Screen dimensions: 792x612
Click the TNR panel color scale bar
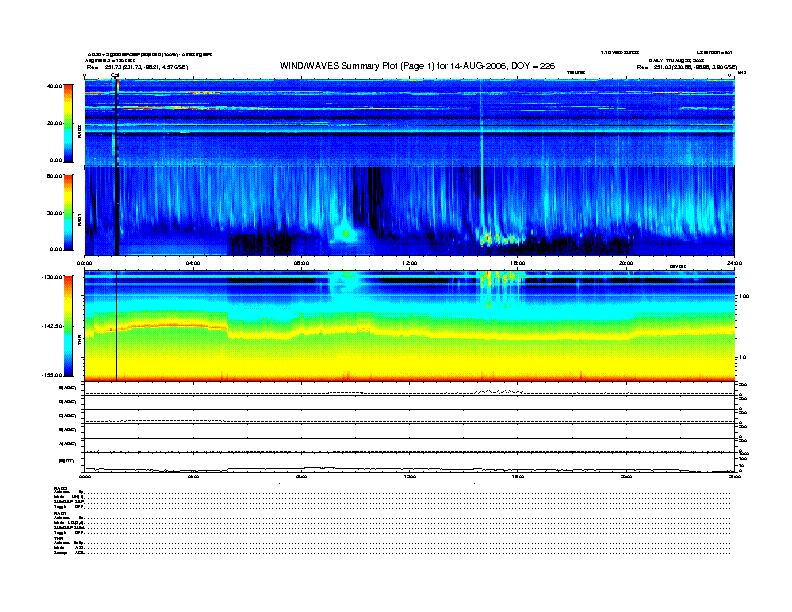68,326
